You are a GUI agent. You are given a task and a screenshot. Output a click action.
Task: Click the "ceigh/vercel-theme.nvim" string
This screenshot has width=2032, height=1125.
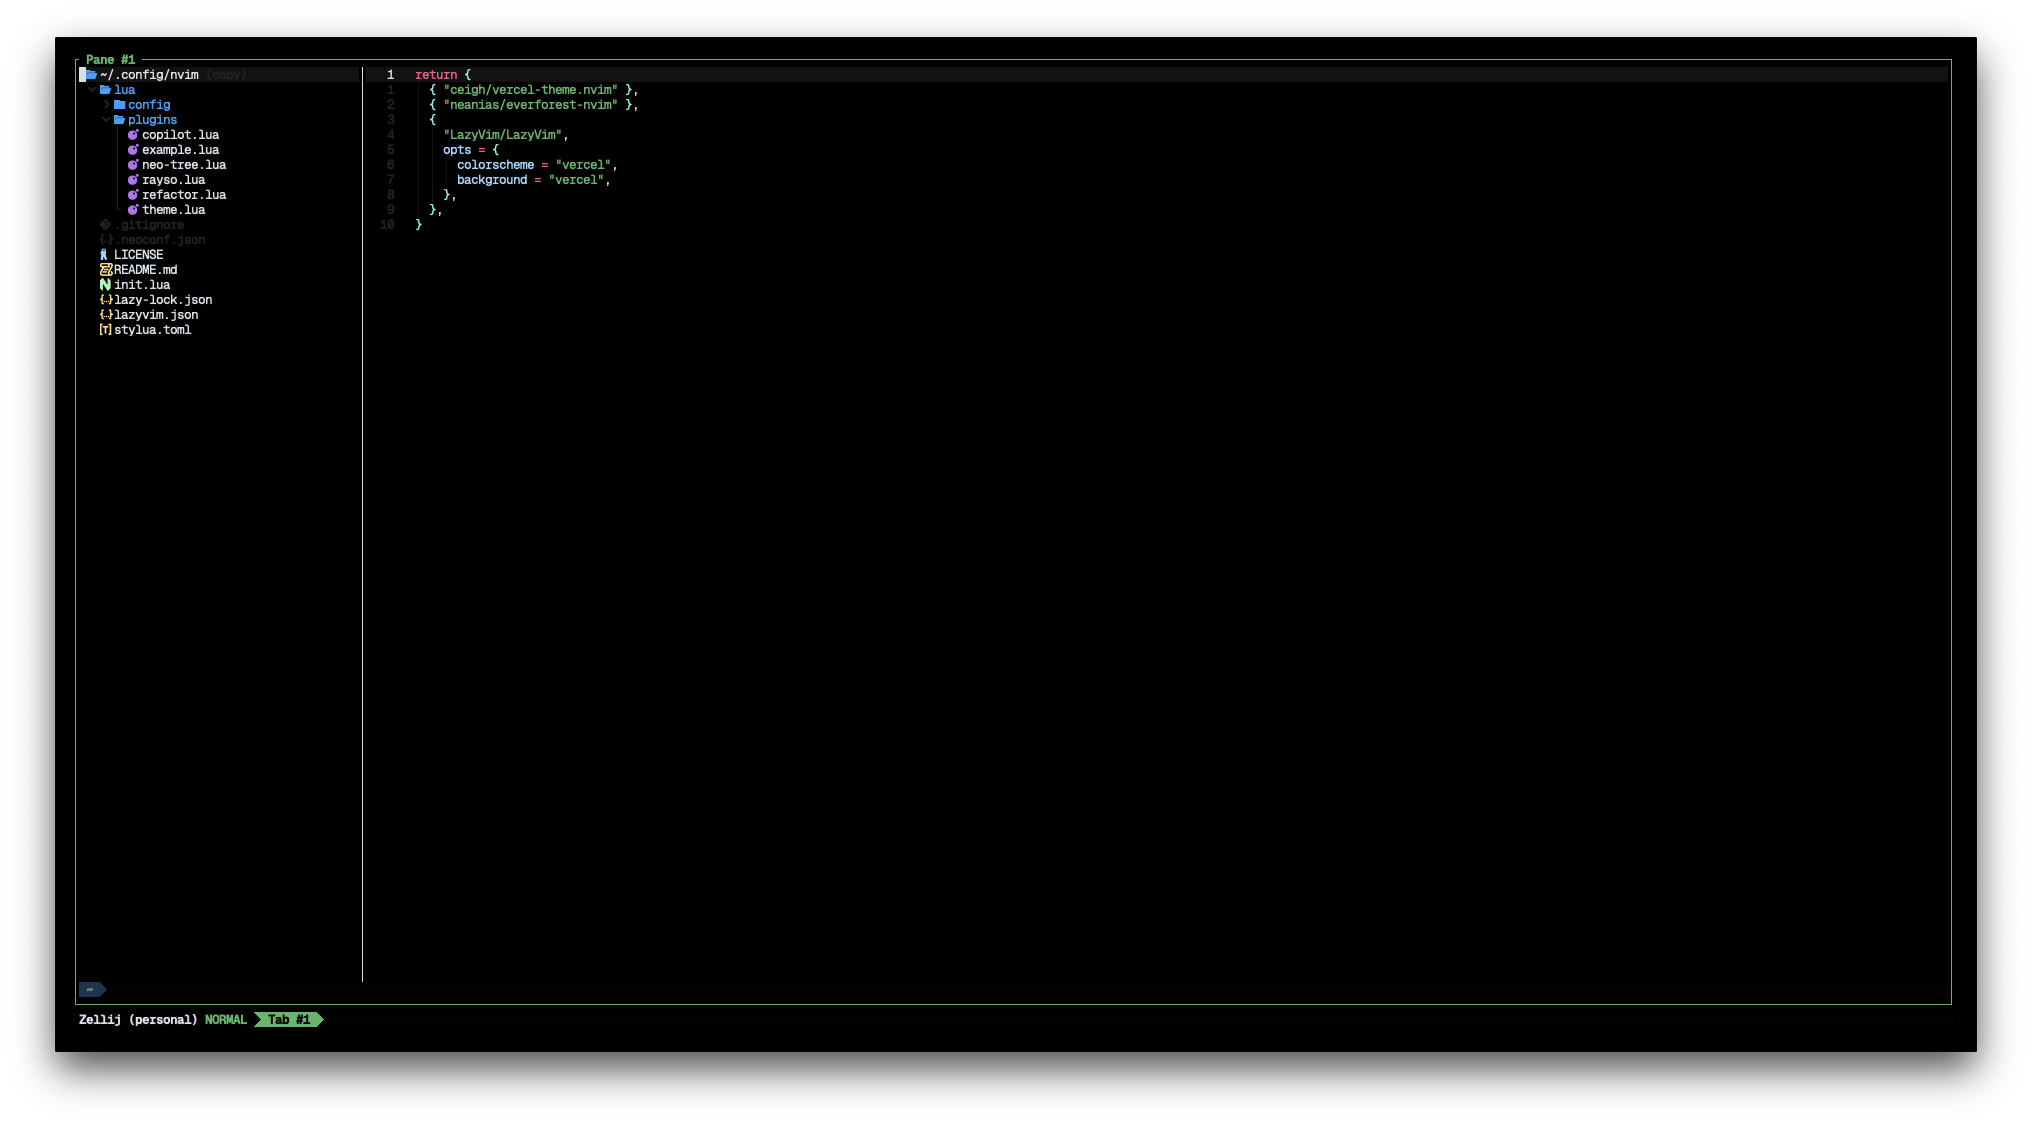pyautogui.click(x=530, y=90)
